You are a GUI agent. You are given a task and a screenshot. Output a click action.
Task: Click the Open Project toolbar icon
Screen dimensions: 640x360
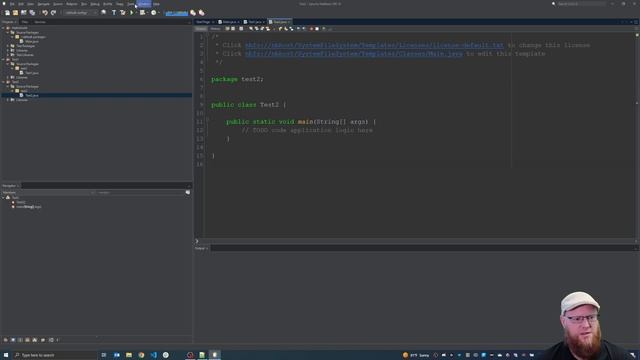24,13
